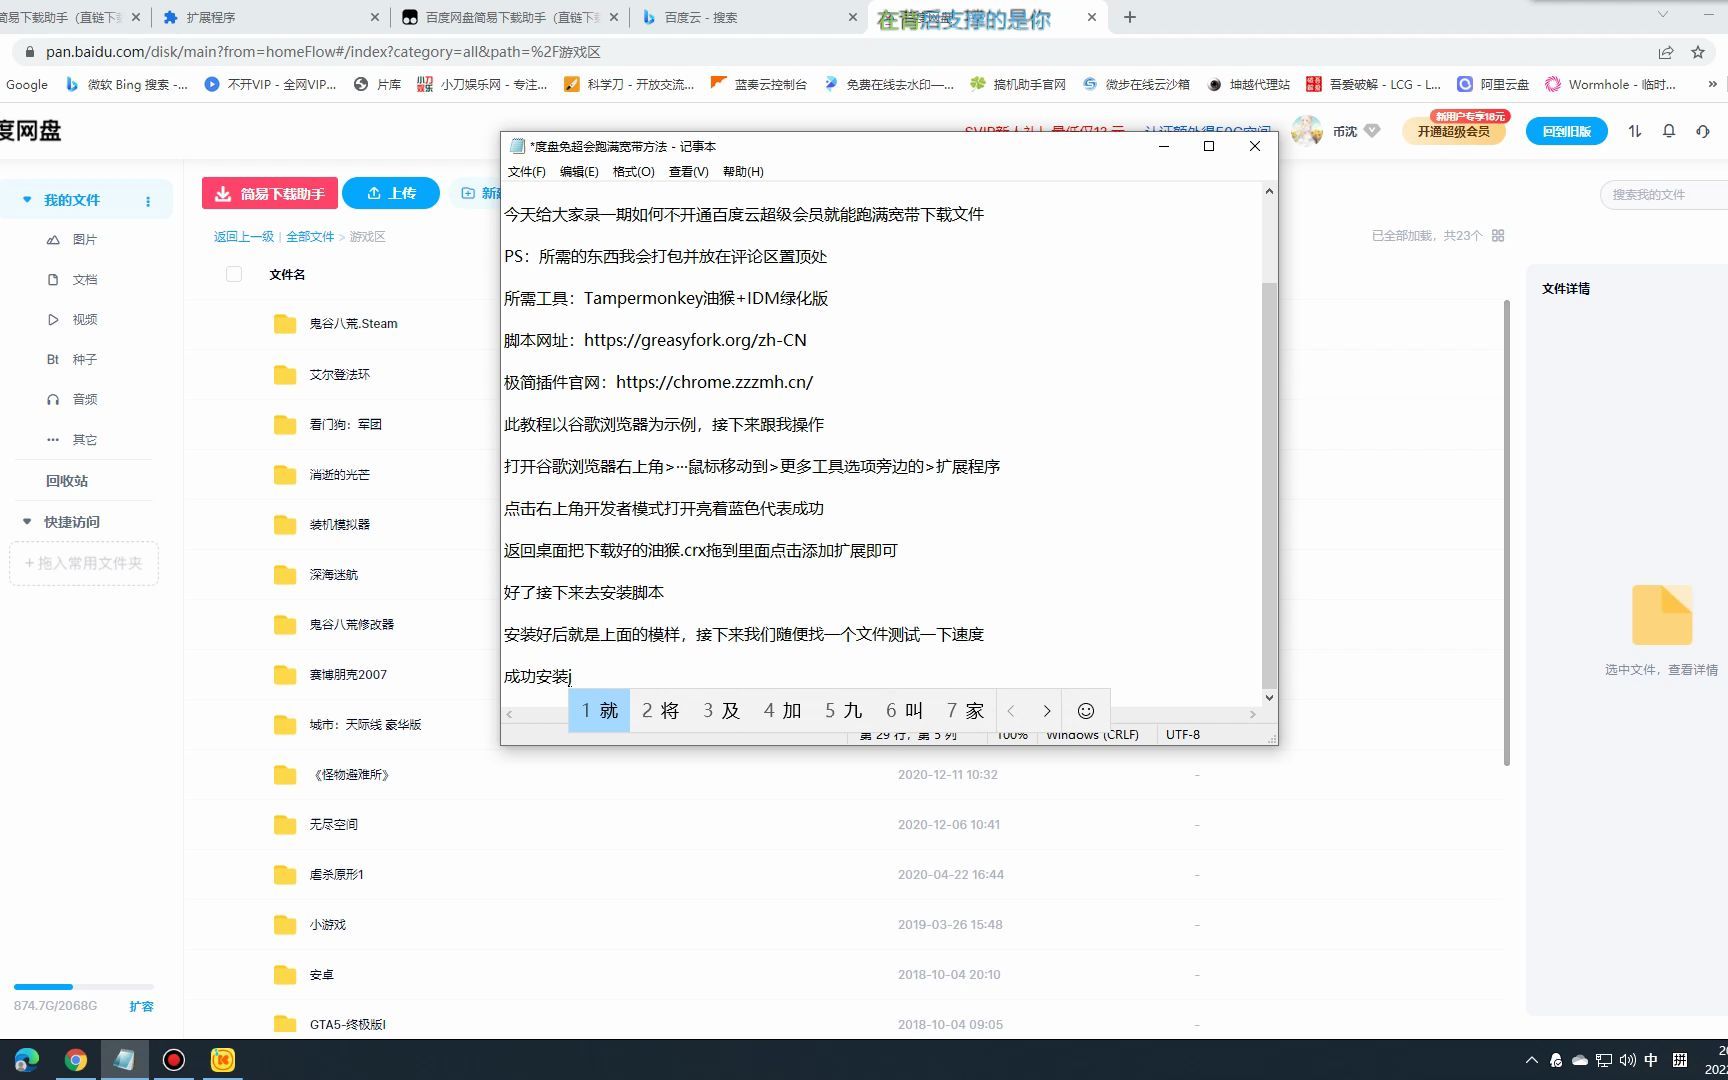
Task: Switch to grid view icon
Action: pyautogui.click(x=1498, y=236)
